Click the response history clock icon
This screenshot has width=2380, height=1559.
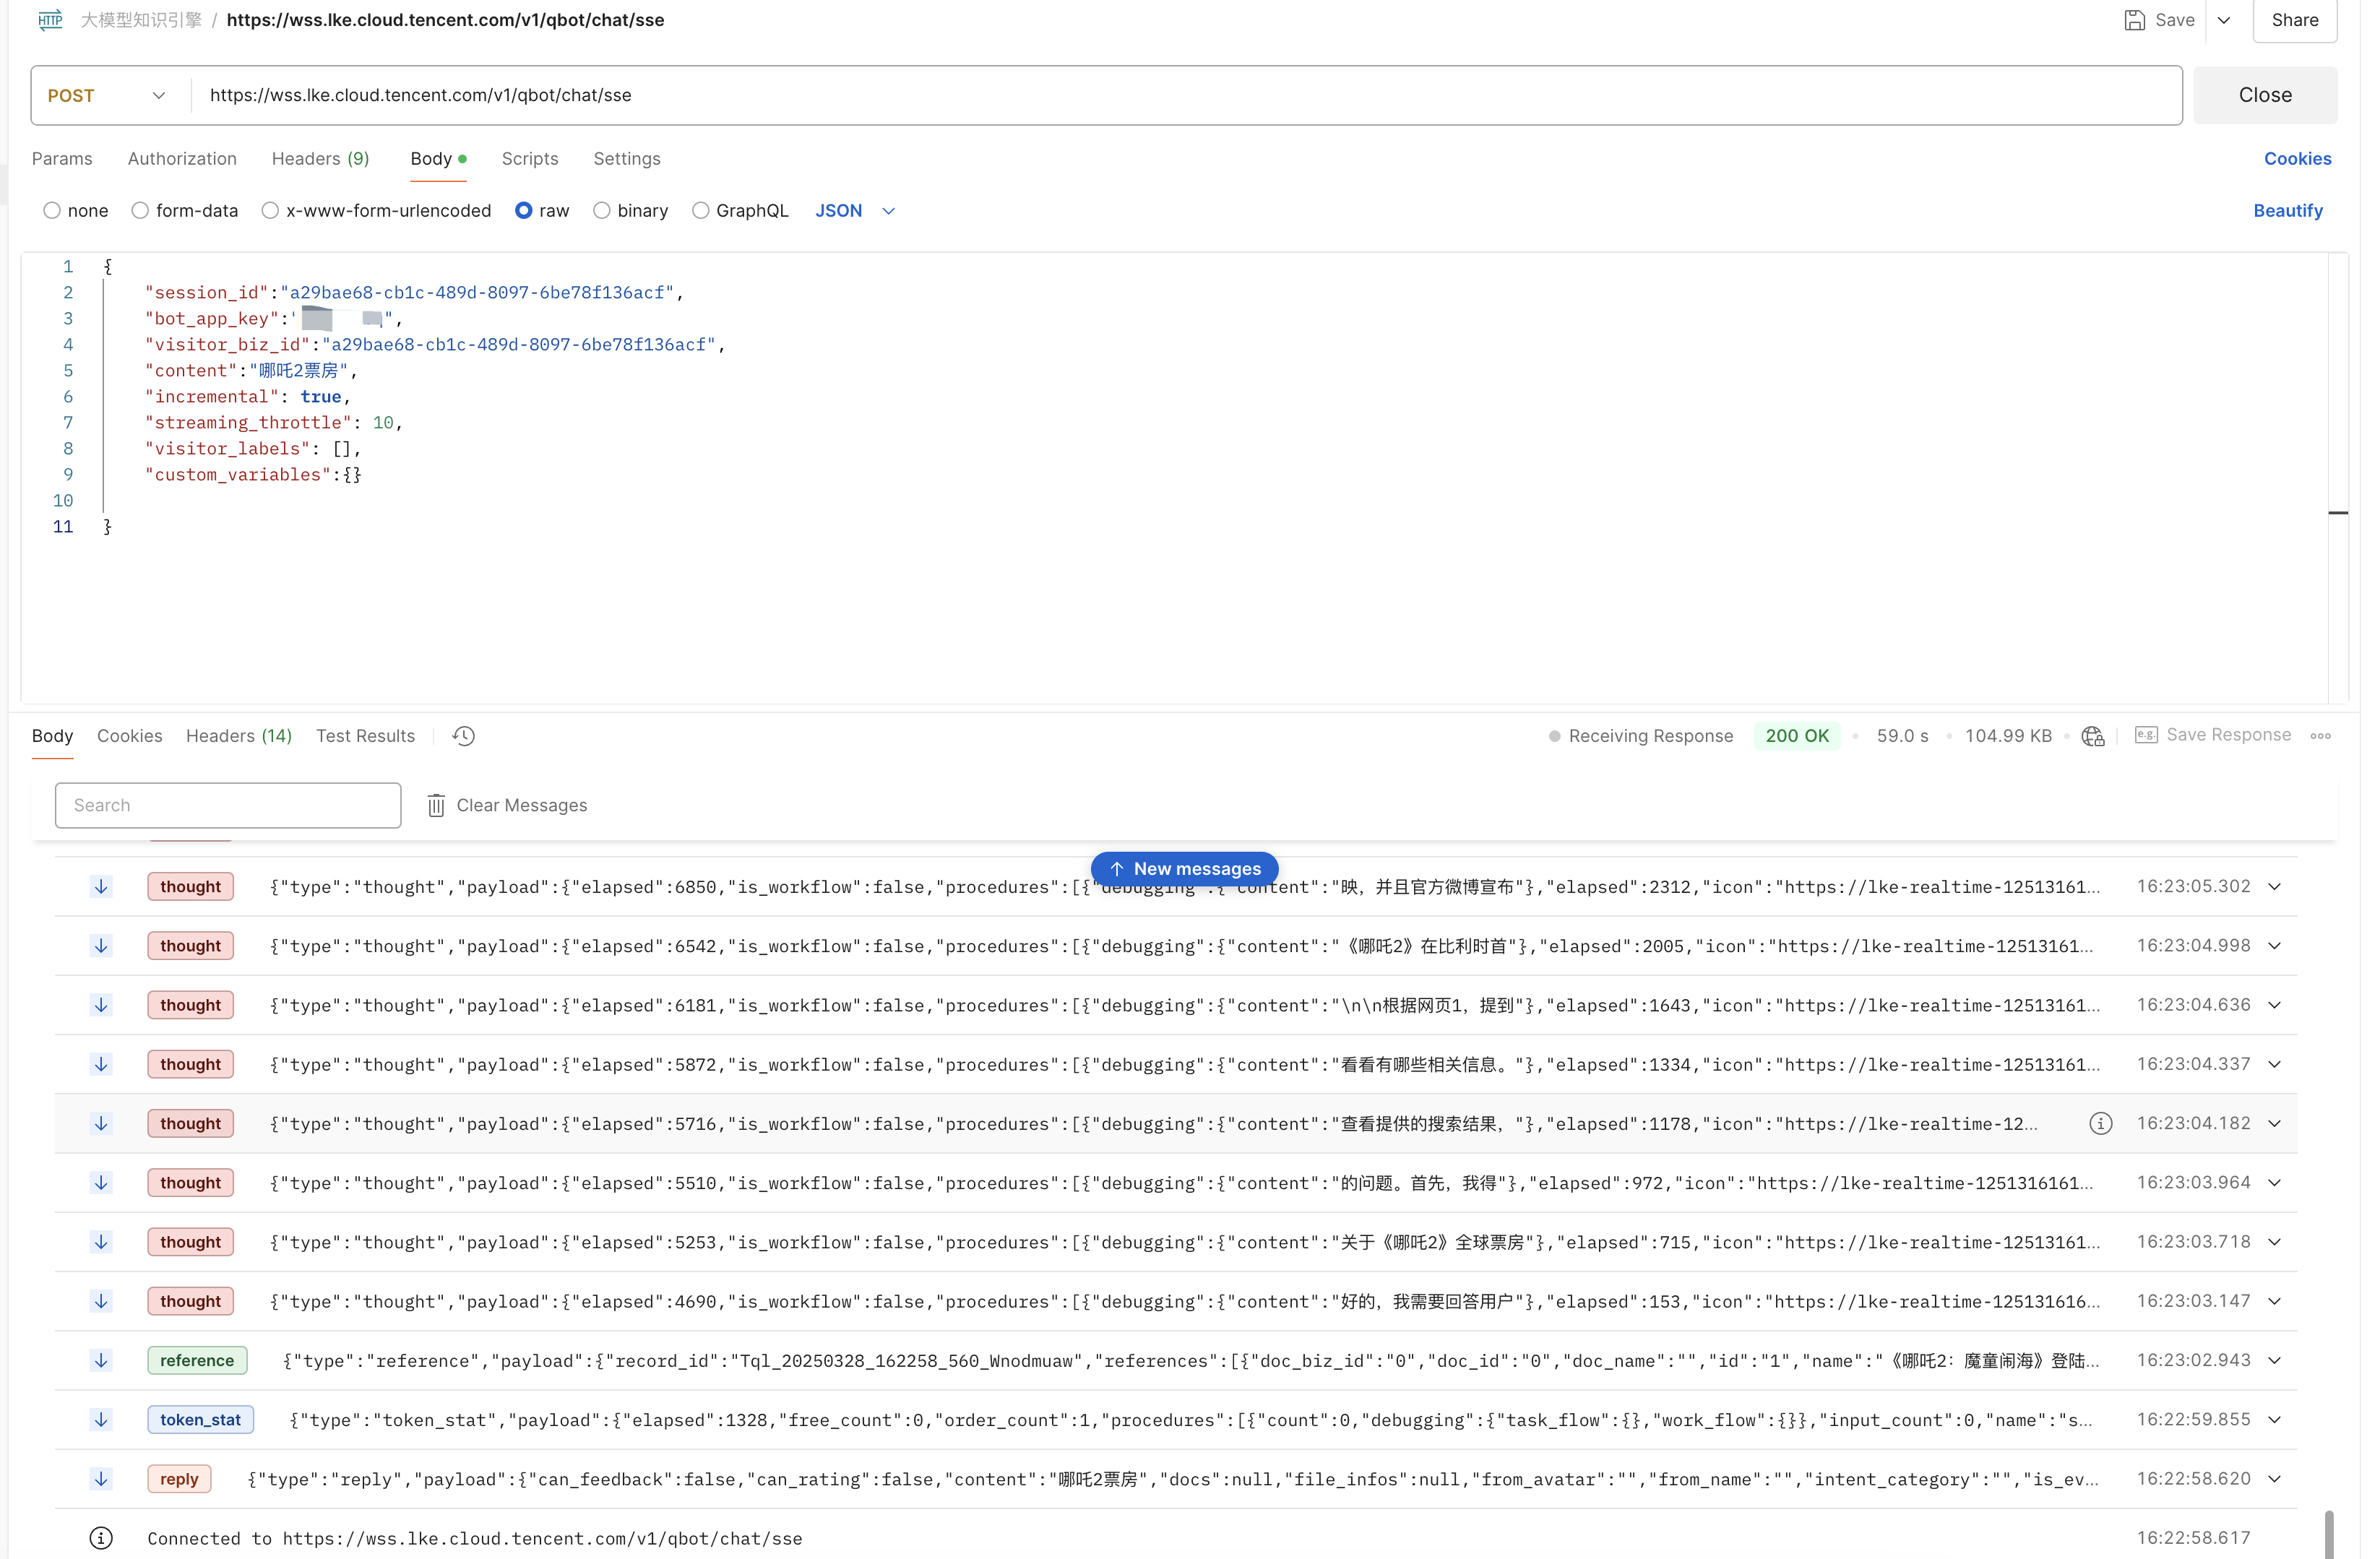pyautogui.click(x=463, y=736)
